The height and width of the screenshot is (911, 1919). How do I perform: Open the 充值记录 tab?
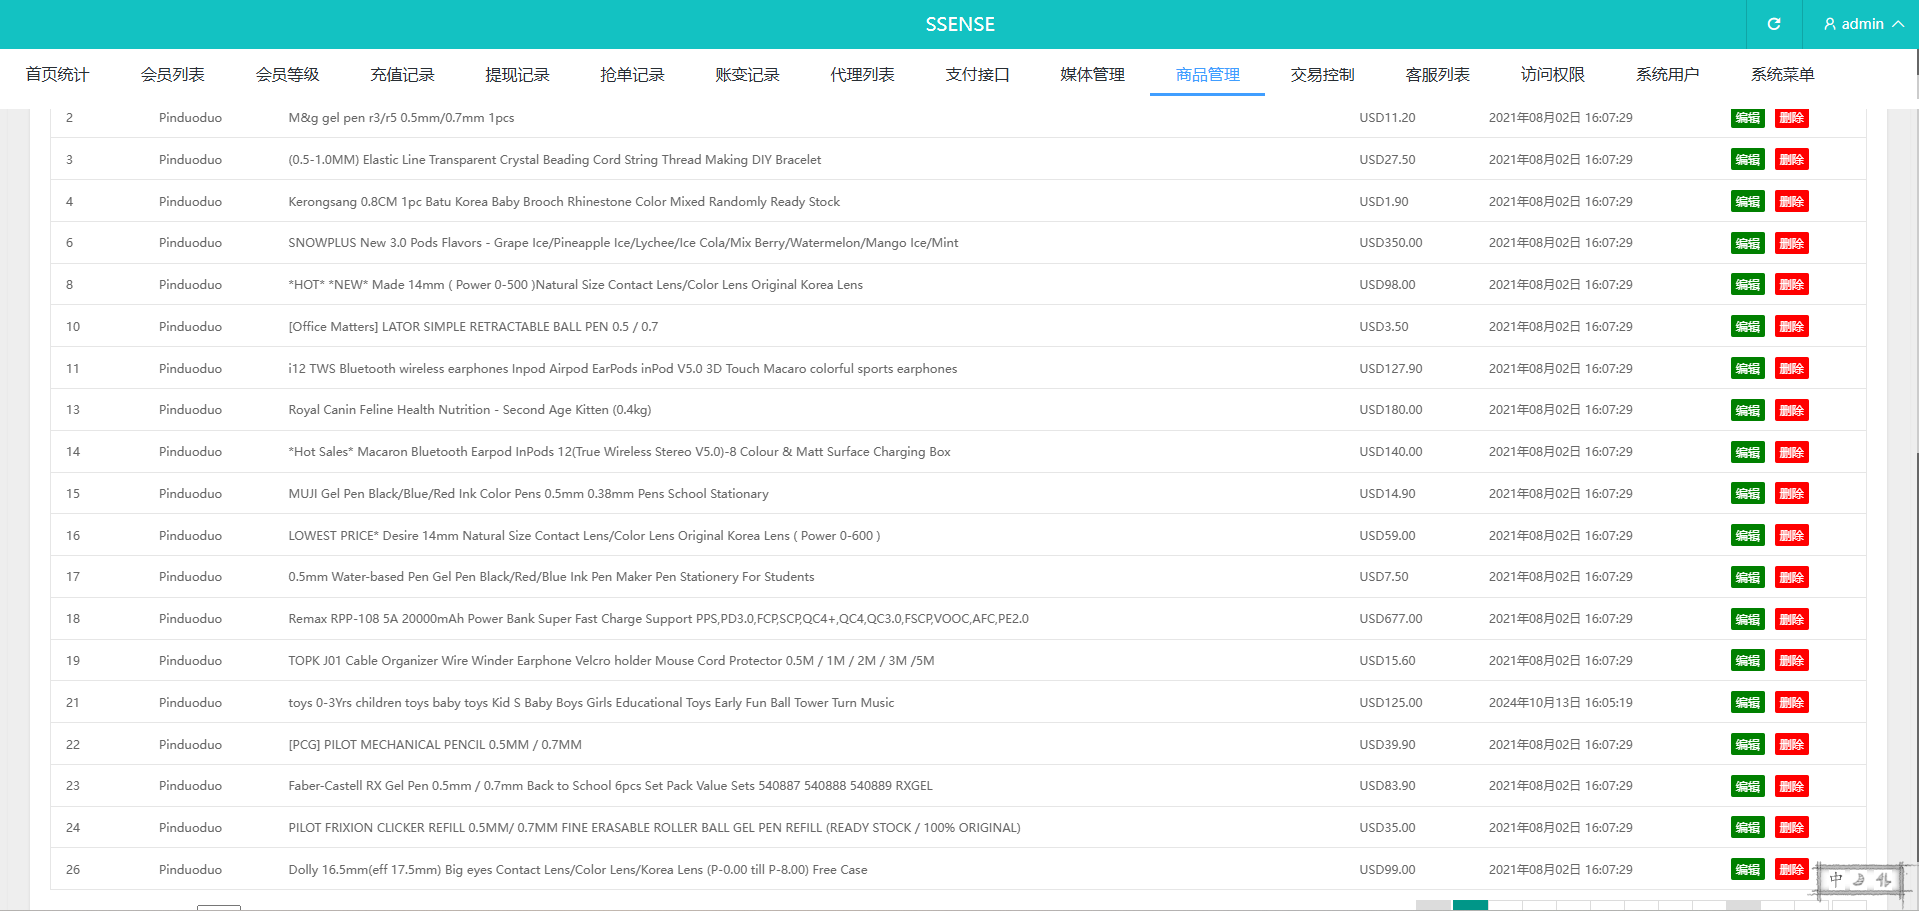[402, 74]
